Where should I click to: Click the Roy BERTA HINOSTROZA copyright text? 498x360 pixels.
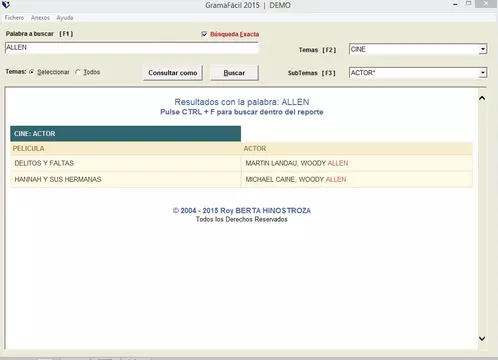[x=242, y=211]
